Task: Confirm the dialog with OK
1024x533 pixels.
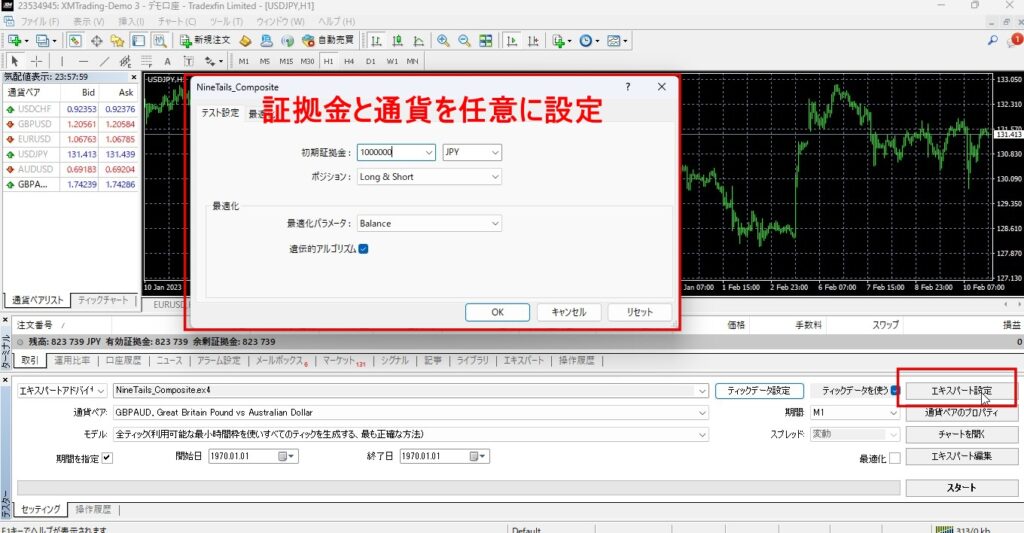Action: click(497, 312)
